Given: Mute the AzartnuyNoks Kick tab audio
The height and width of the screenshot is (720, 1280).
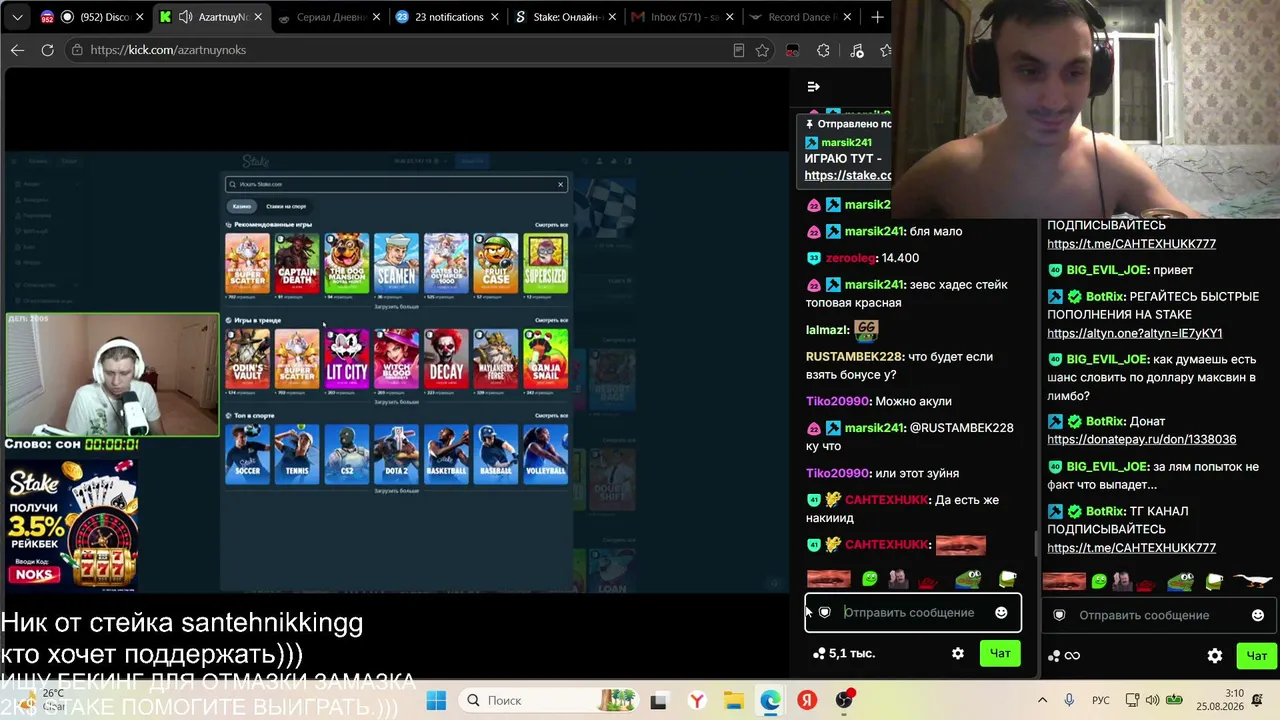Looking at the screenshot, I should coord(185,17).
